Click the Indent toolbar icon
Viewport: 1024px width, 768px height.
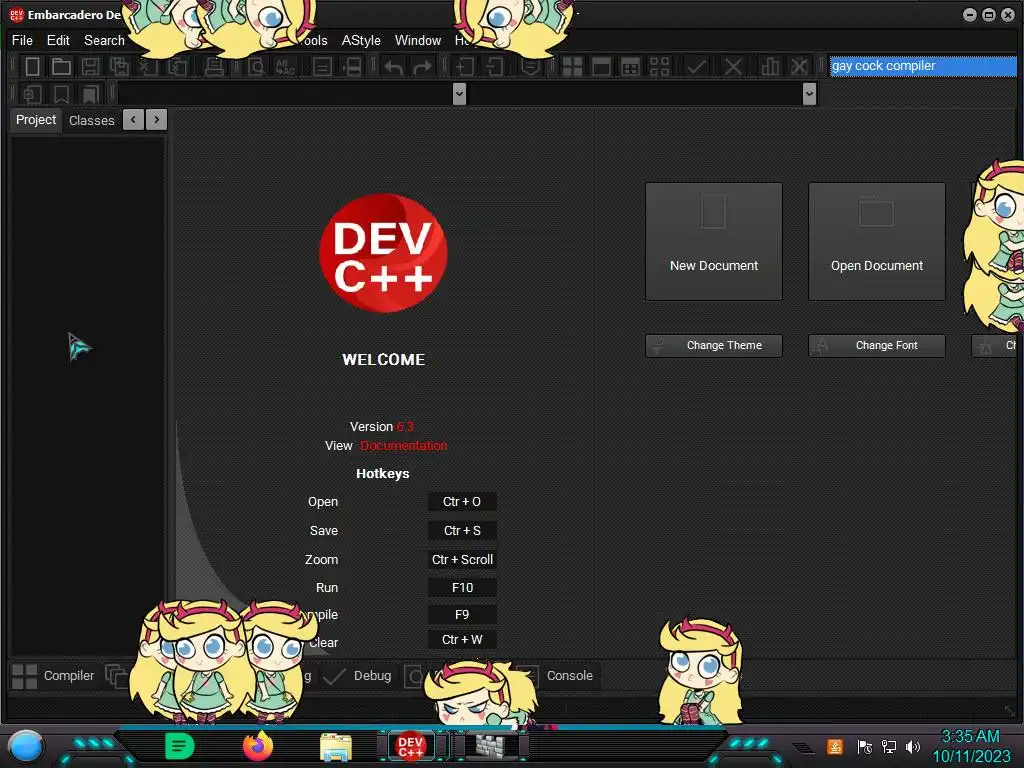[464, 66]
